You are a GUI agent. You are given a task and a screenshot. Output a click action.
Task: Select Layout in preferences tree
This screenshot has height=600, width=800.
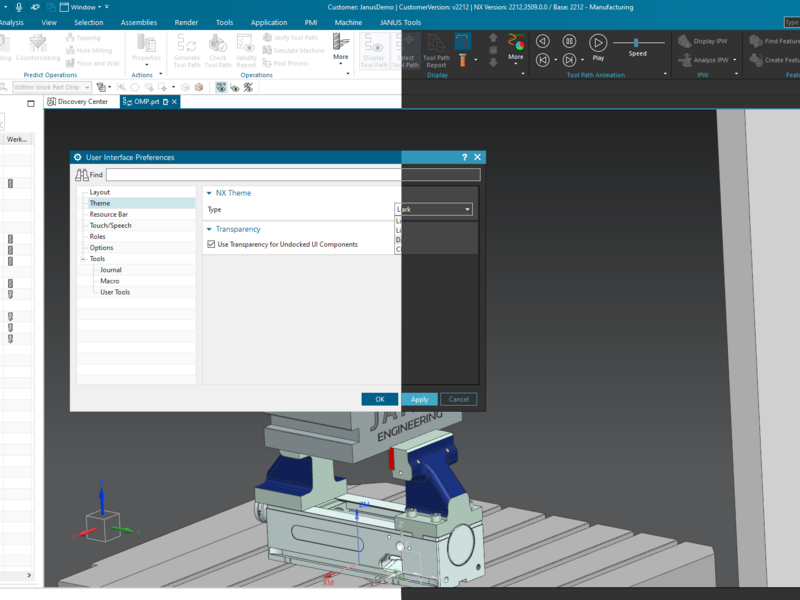pos(99,192)
